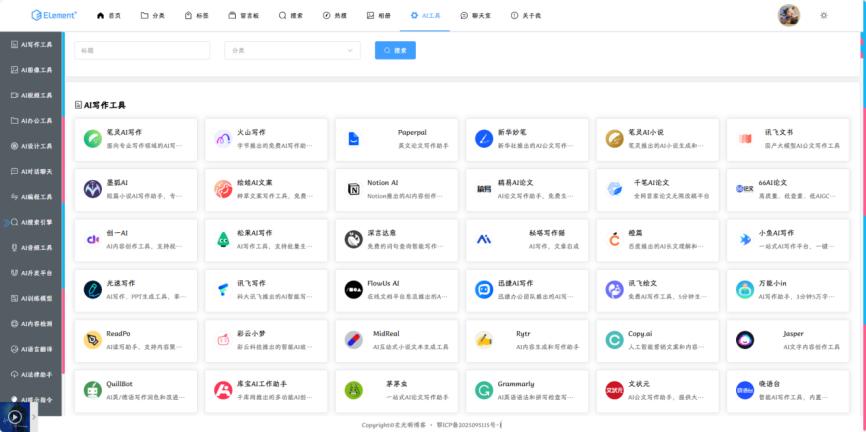Screen dimensions: 866x432
Task: Click the Notion AI logo icon
Action: pos(353,189)
